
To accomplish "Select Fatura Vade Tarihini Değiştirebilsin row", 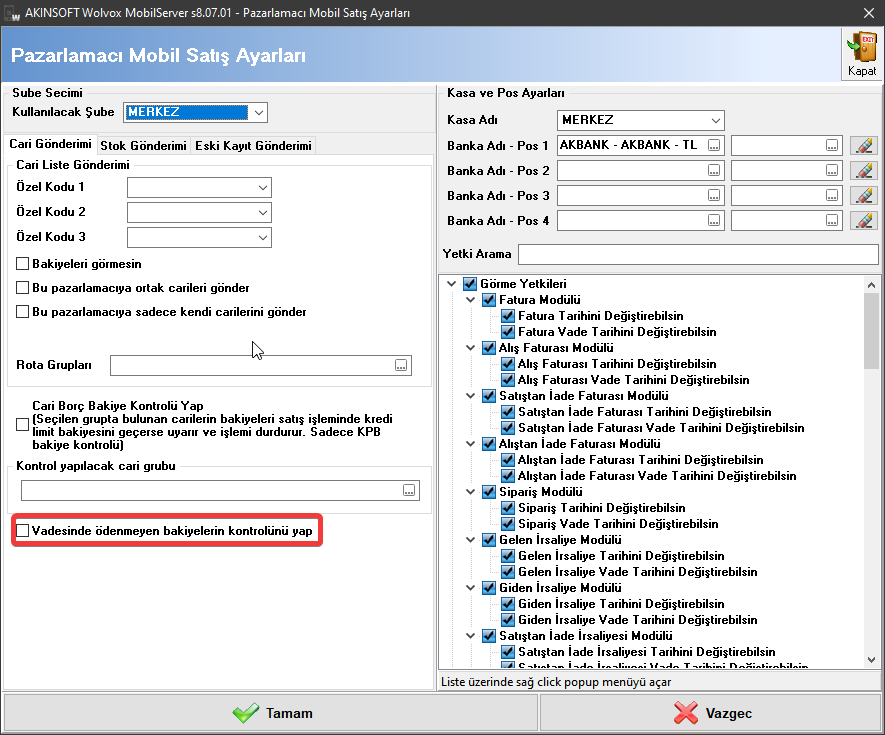I will [617, 332].
